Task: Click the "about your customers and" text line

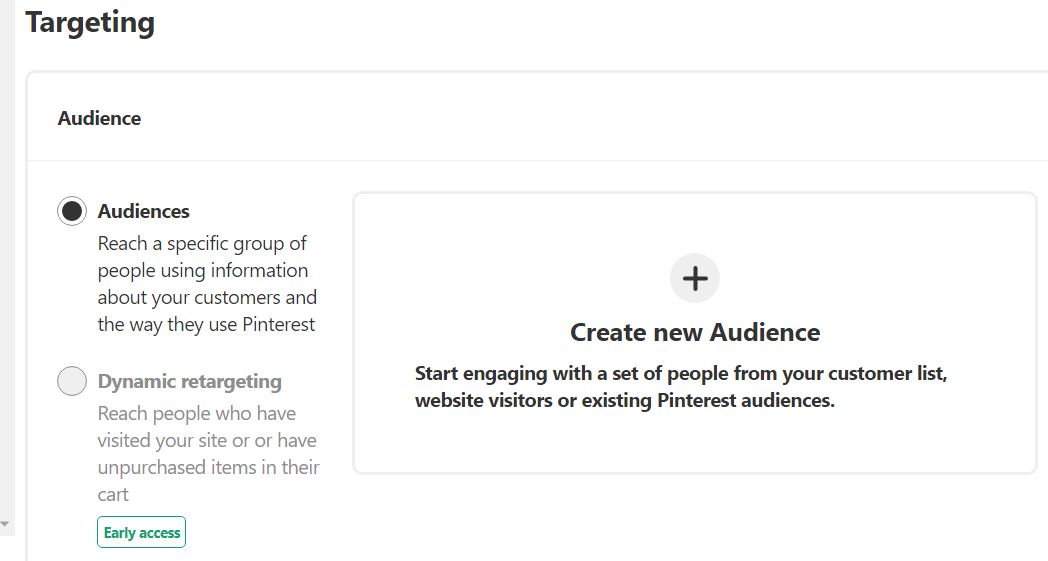Action: tap(207, 298)
